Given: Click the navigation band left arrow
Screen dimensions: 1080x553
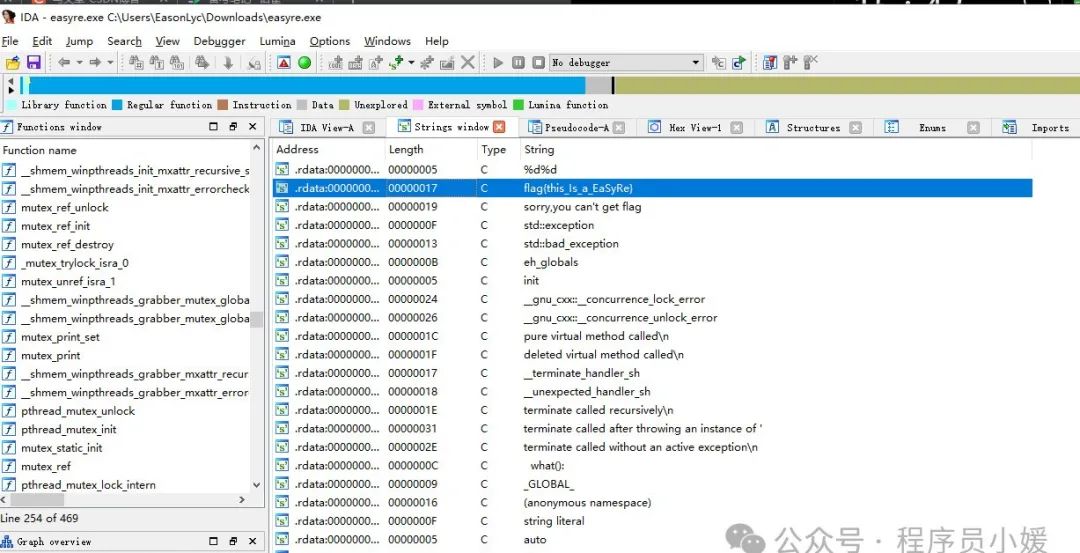Looking at the screenshot, I should pyautogui.click(x=11, y=81).
